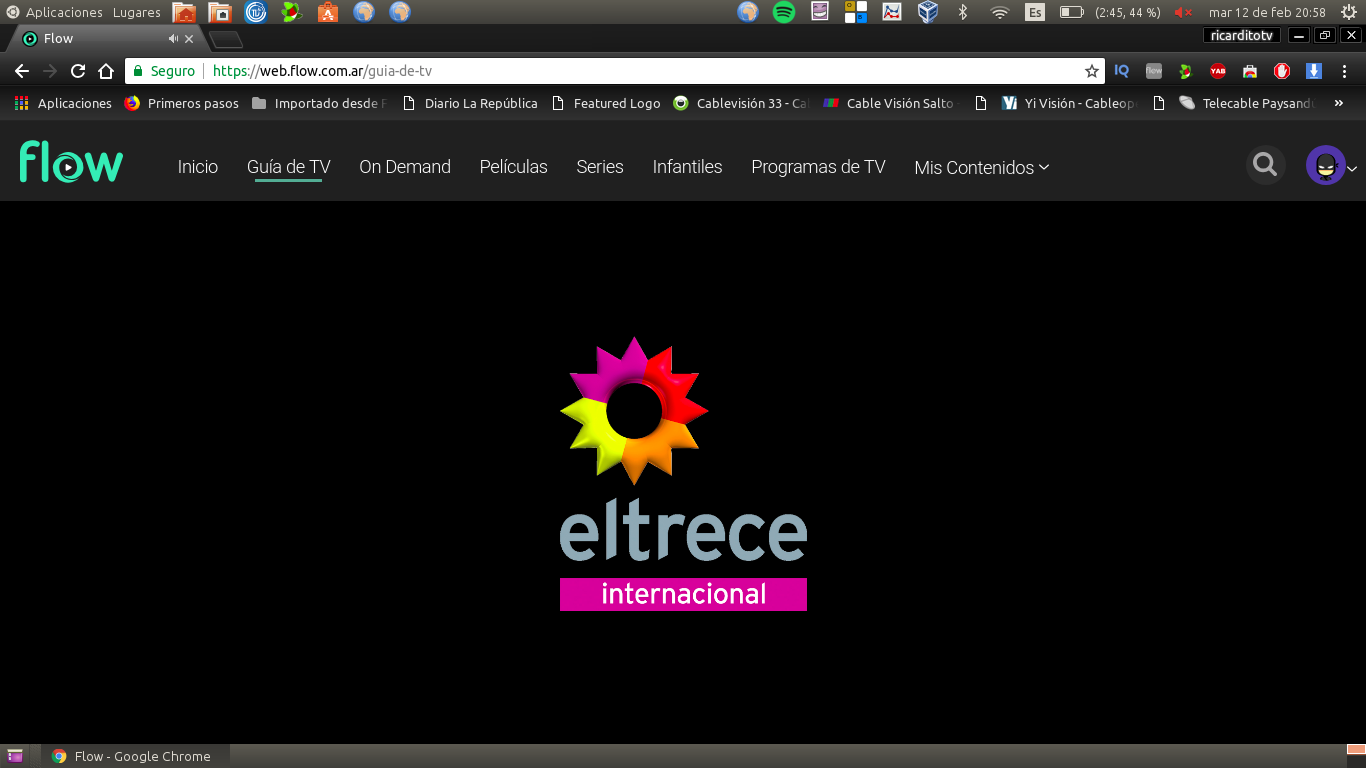Open the On Demand section
The image size is (1366, 768).
[405, 167]
